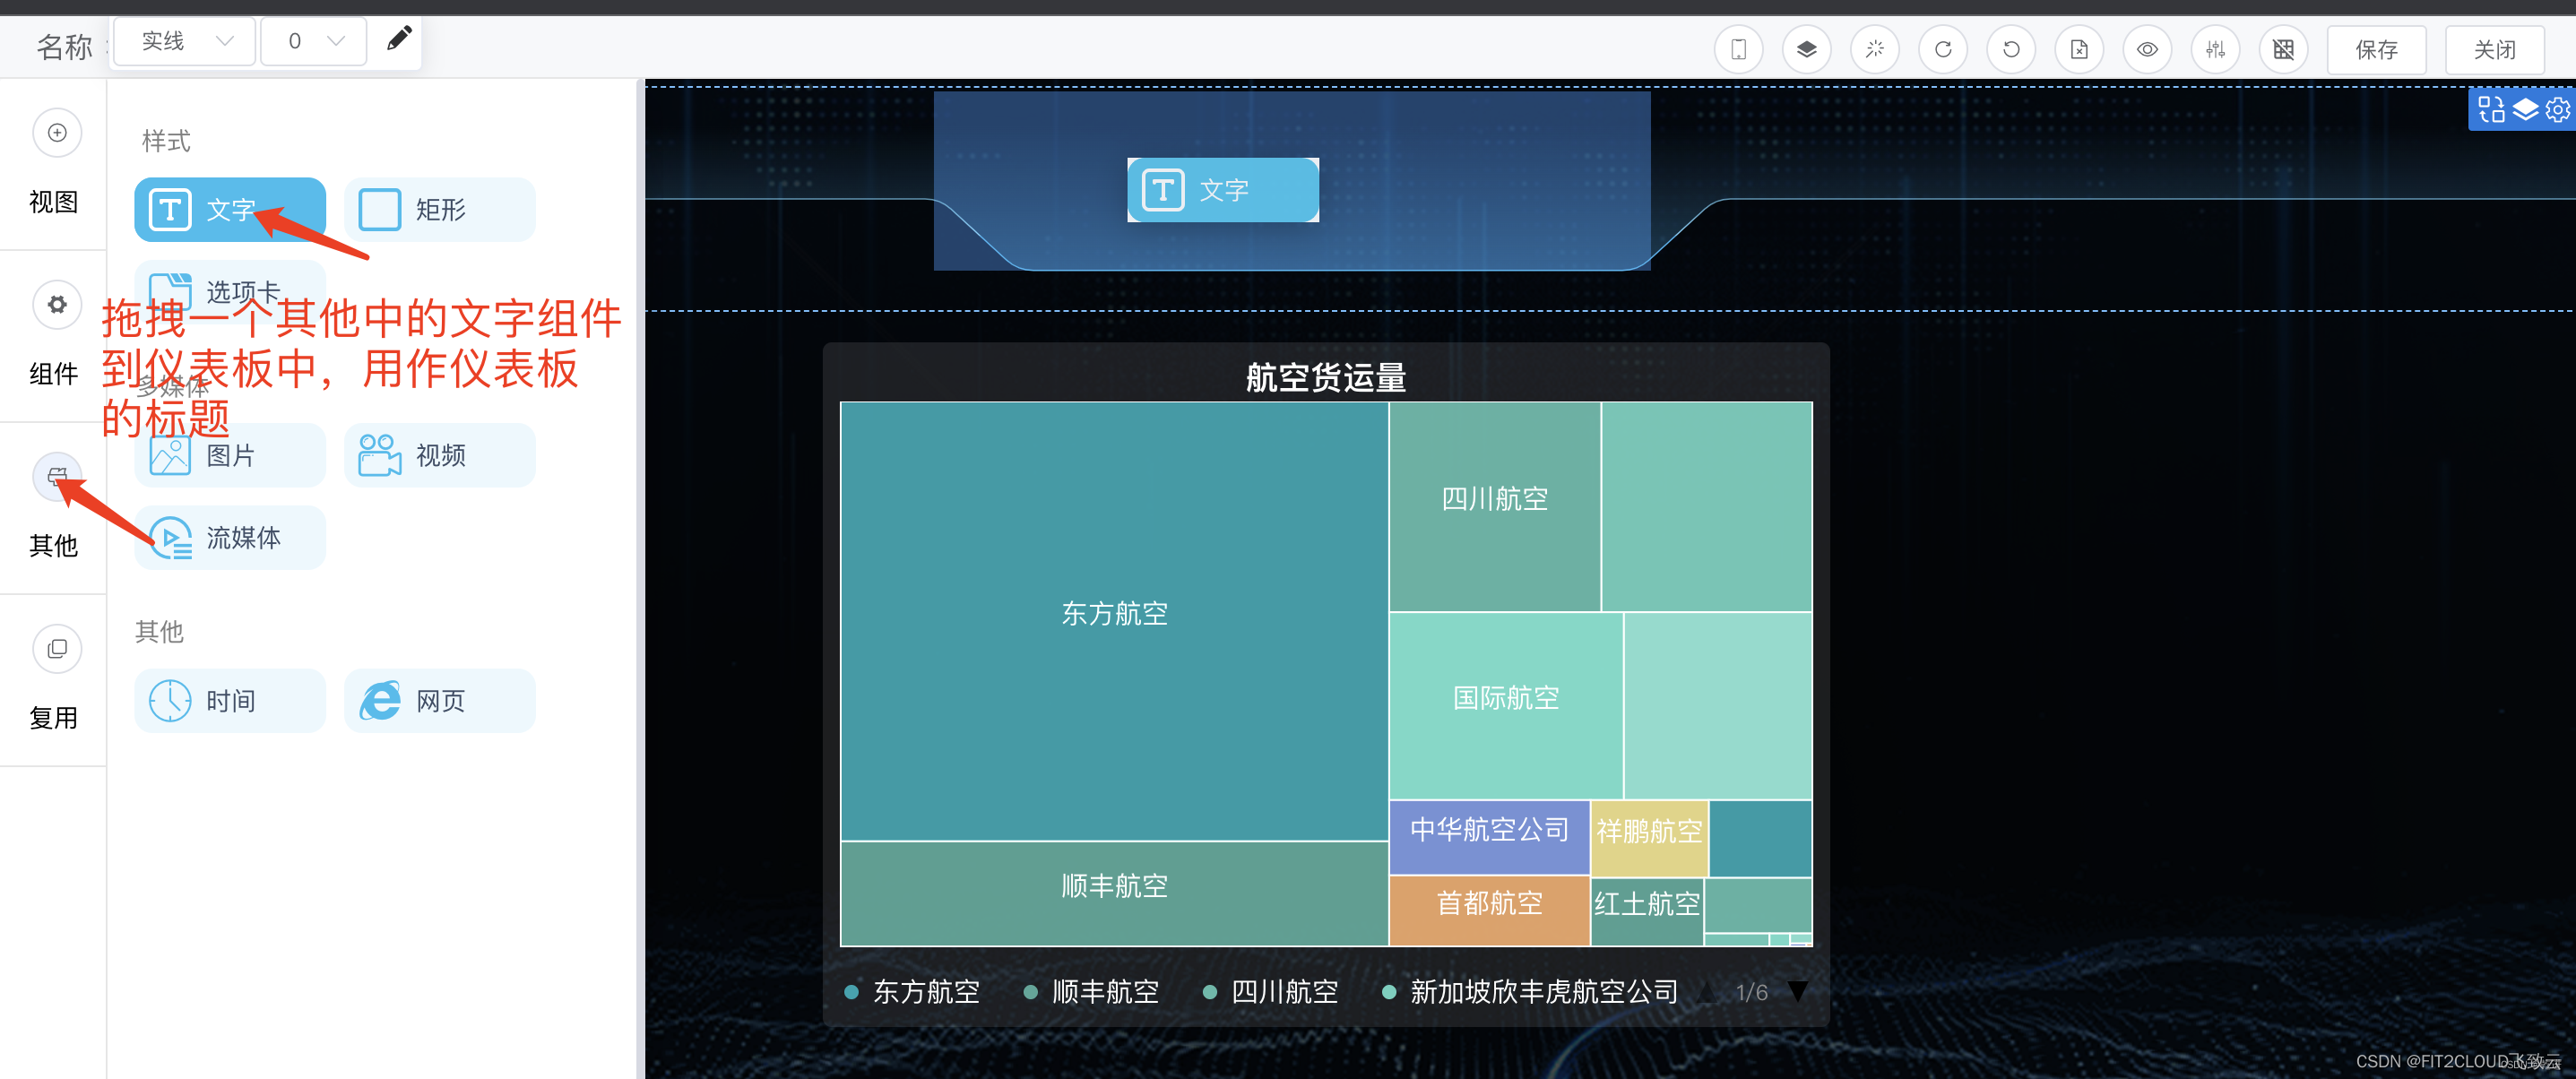Select the 流媒体 (streaming media) component

229,537
